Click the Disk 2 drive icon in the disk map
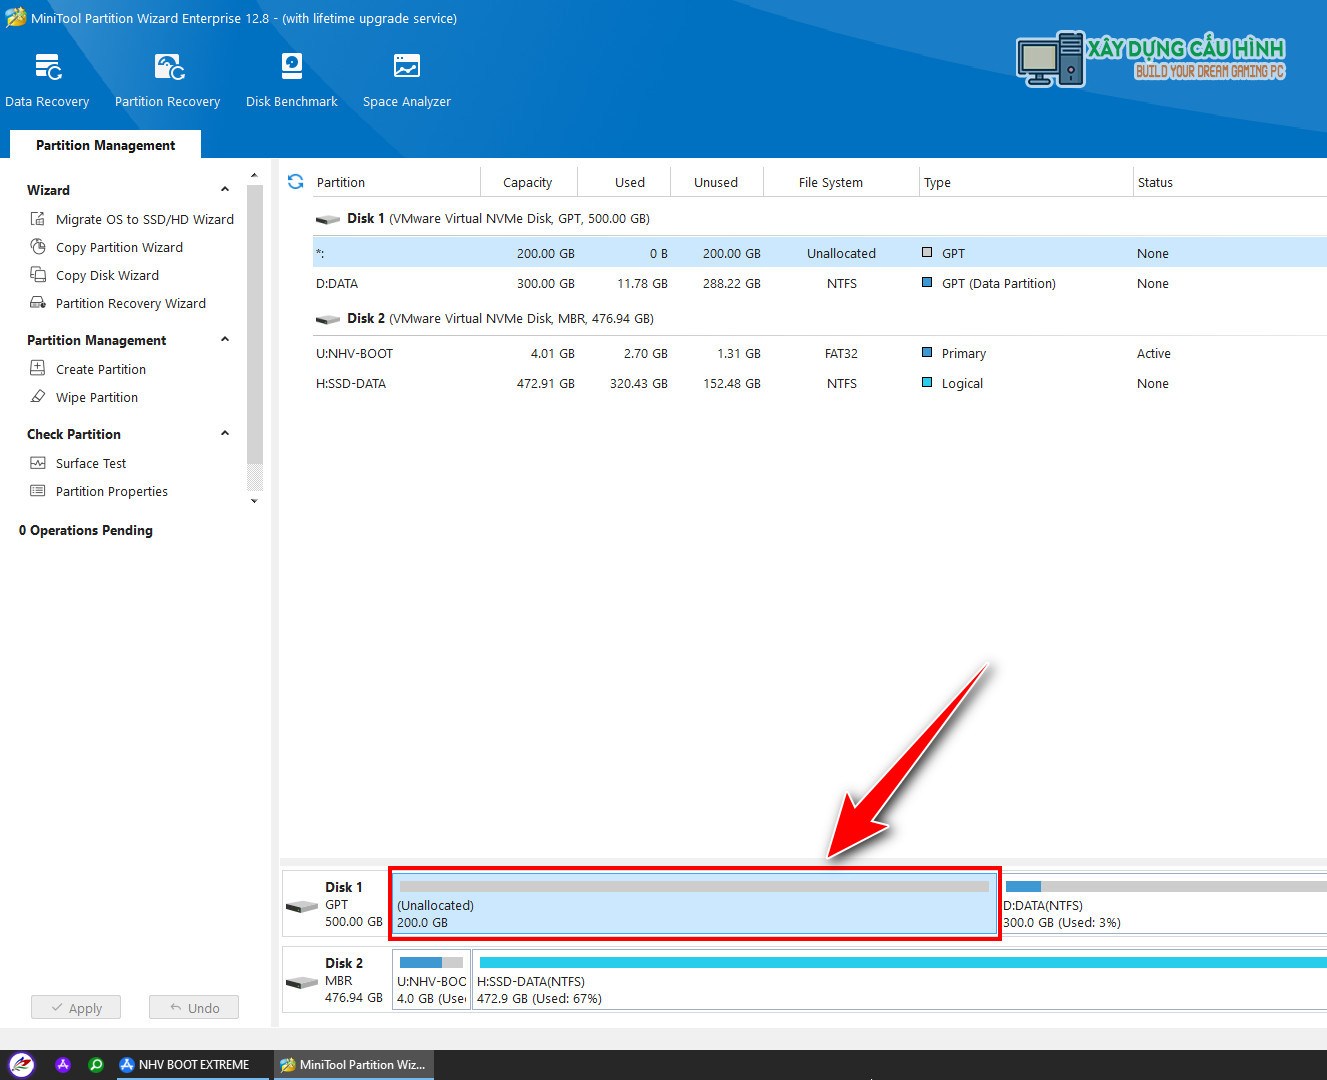 (x=302, y=982)
